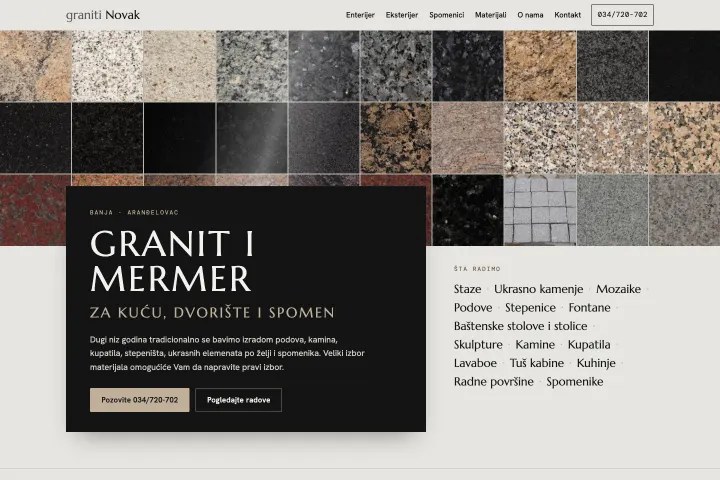720x480 pixels.
Task: Open the Eksterijer menu item
Action: click(x=402, y=15)
